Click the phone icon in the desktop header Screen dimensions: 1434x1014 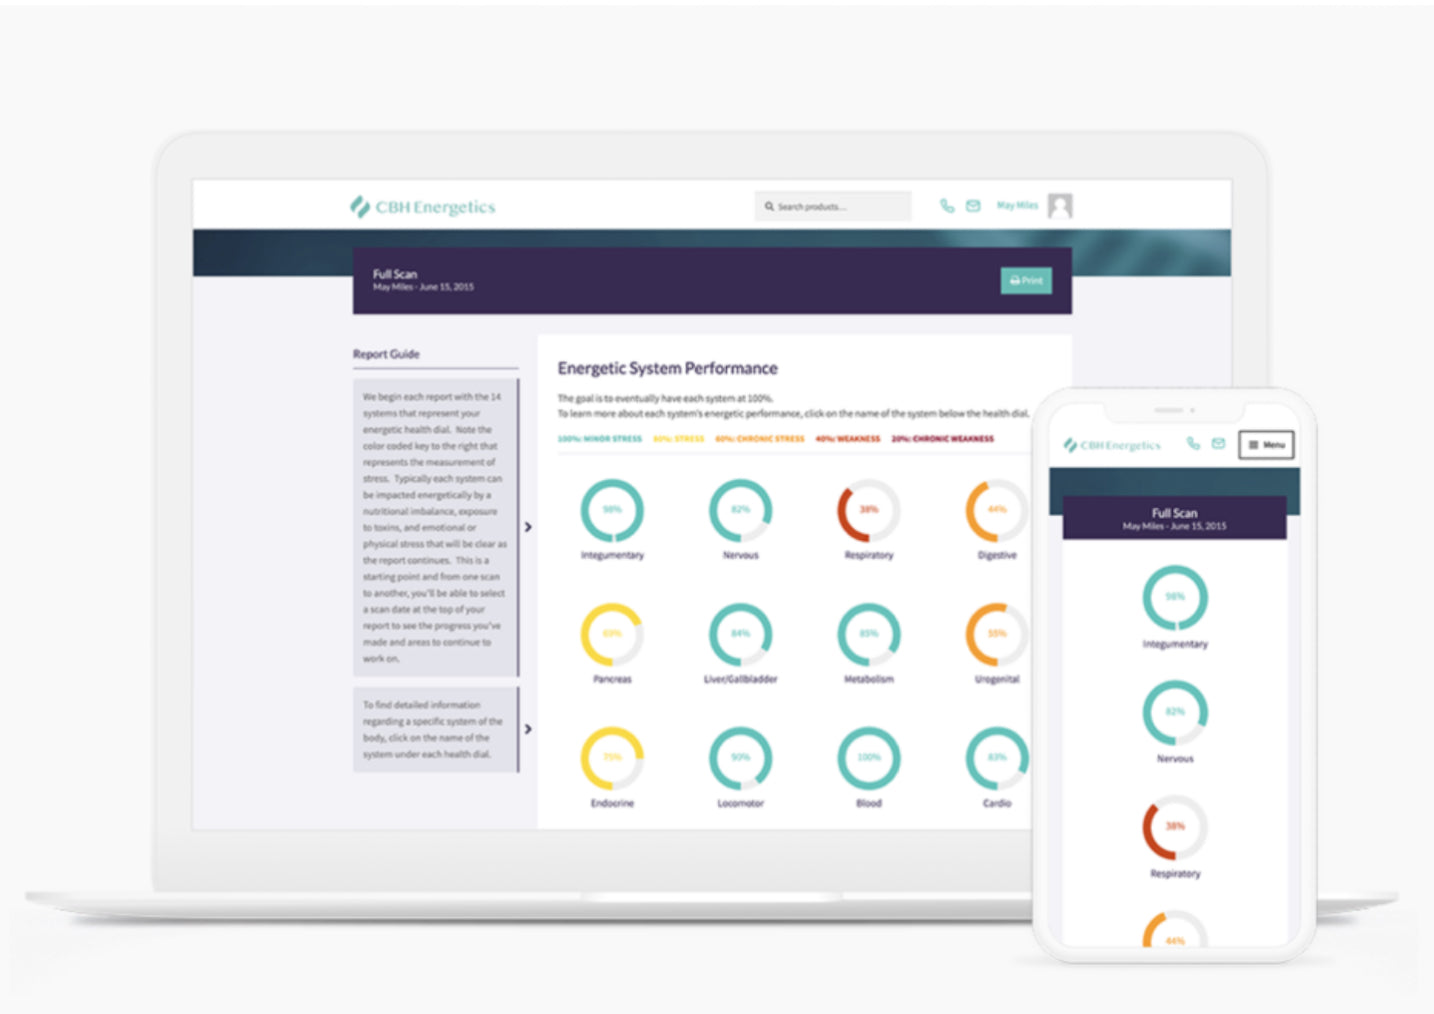946,206
